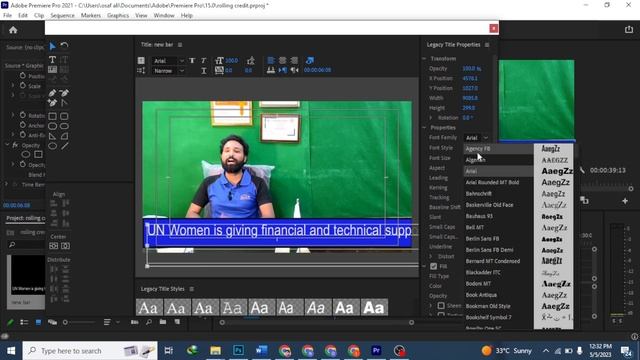Click the Windows taskbar search box
The height and width of the screenshot is (360, 640).
(90, 351)
